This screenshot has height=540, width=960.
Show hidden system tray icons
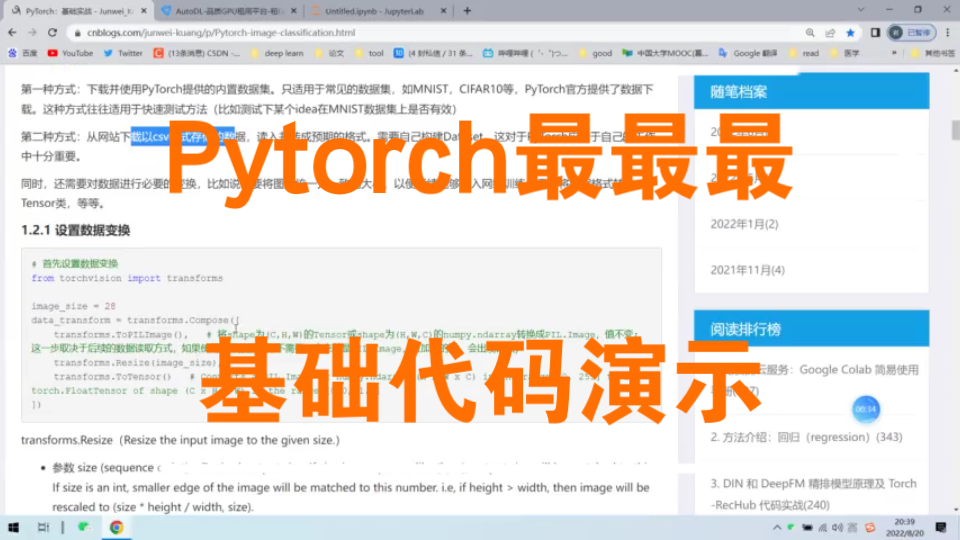(x=777, y=527)
